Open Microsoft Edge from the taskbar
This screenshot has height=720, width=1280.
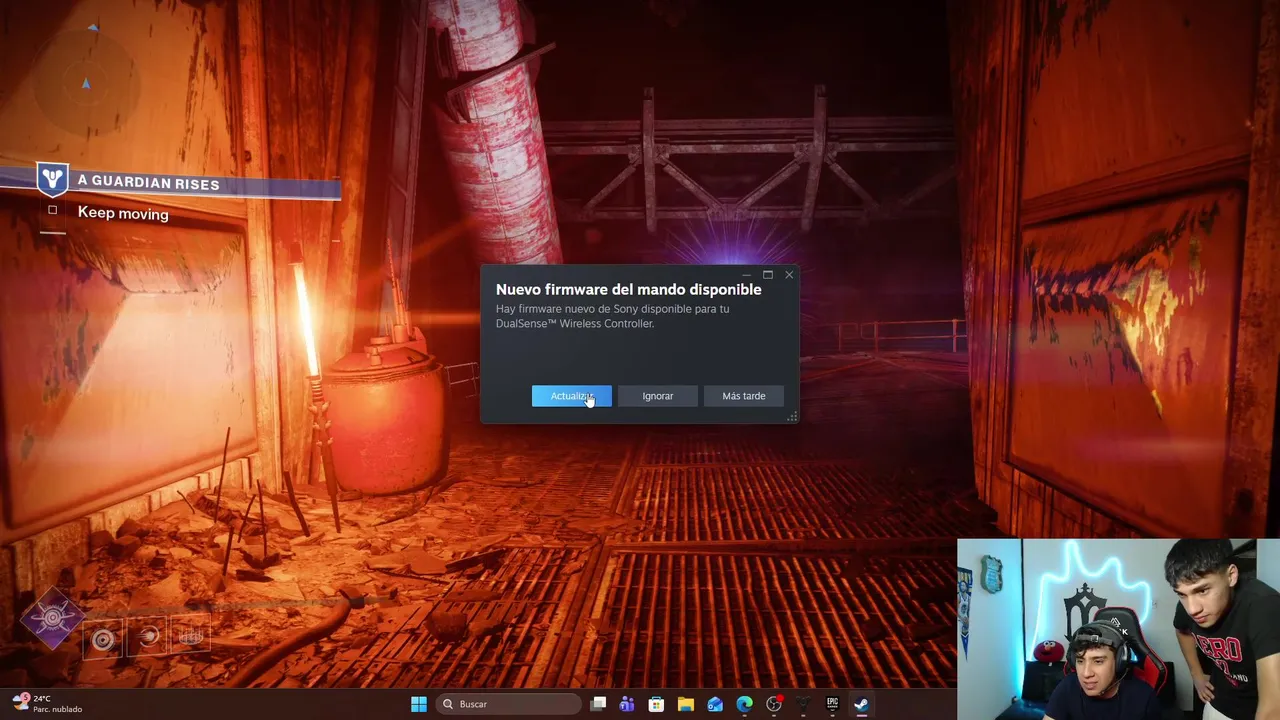[744, 704]
